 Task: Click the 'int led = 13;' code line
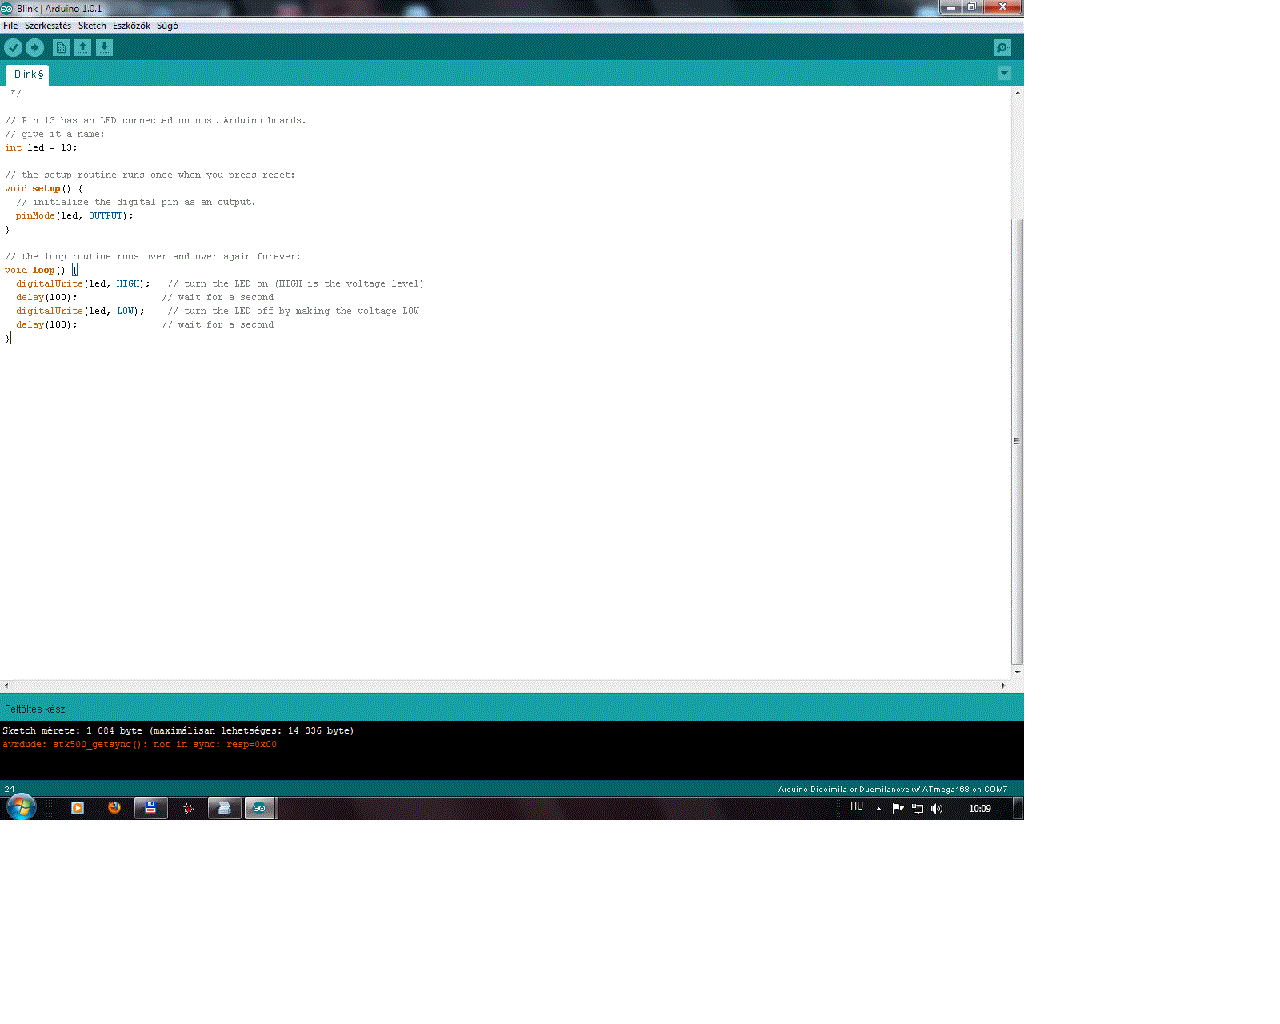coord(41,148)
